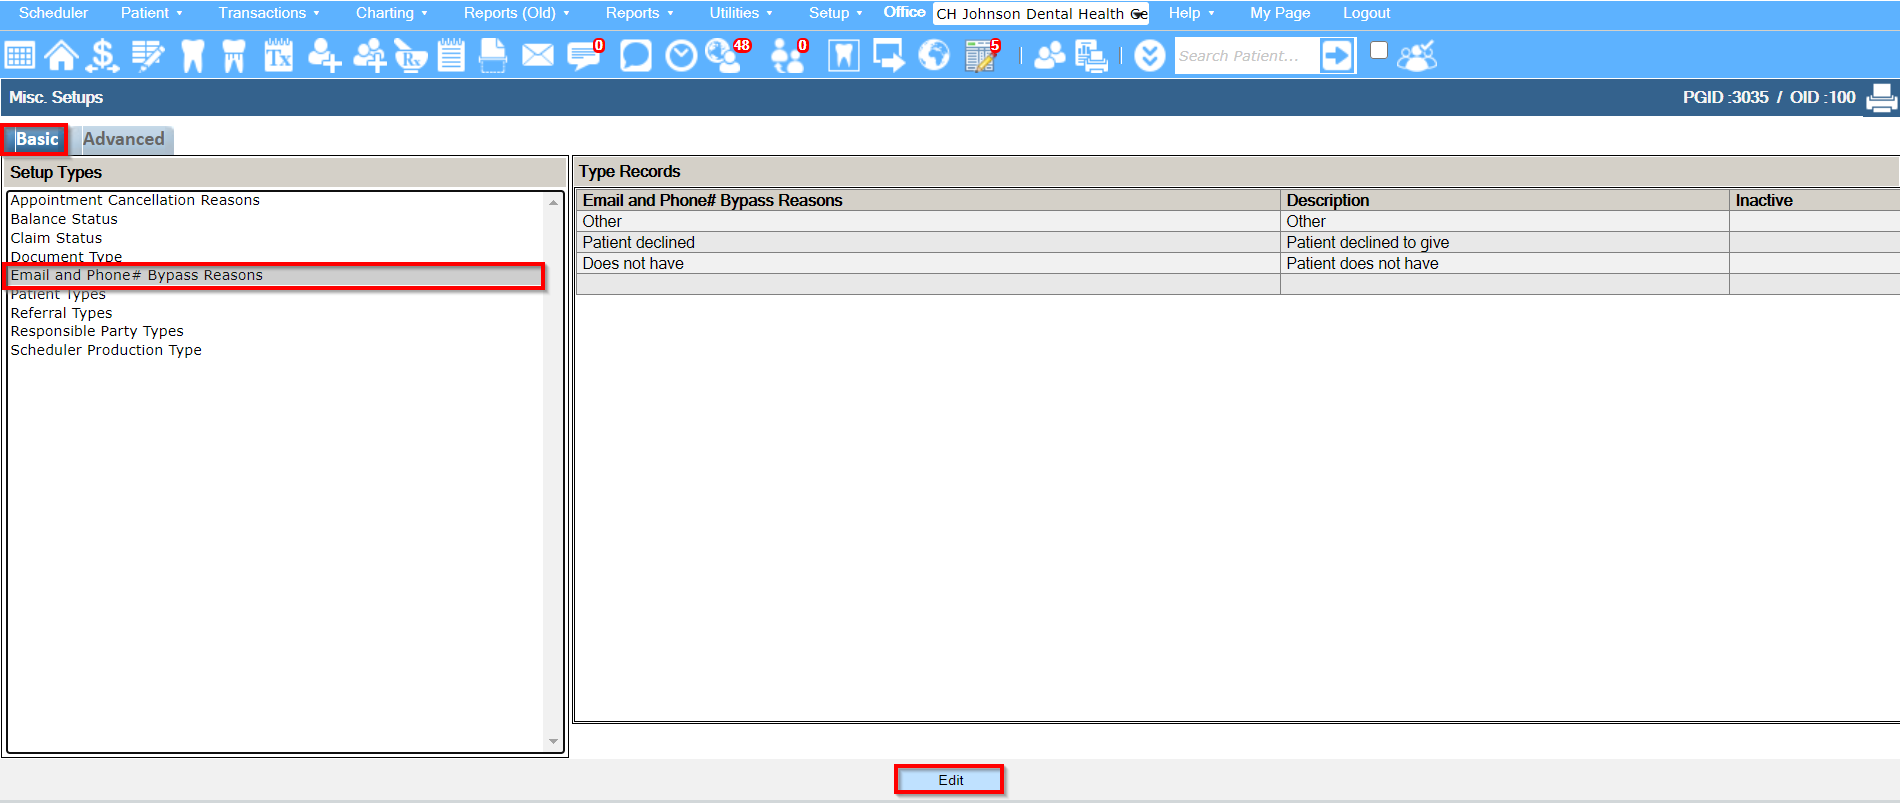The image size is (1900, 803).
Task: Open globe-person icon with 48 badge
Action: pos(727,54)
